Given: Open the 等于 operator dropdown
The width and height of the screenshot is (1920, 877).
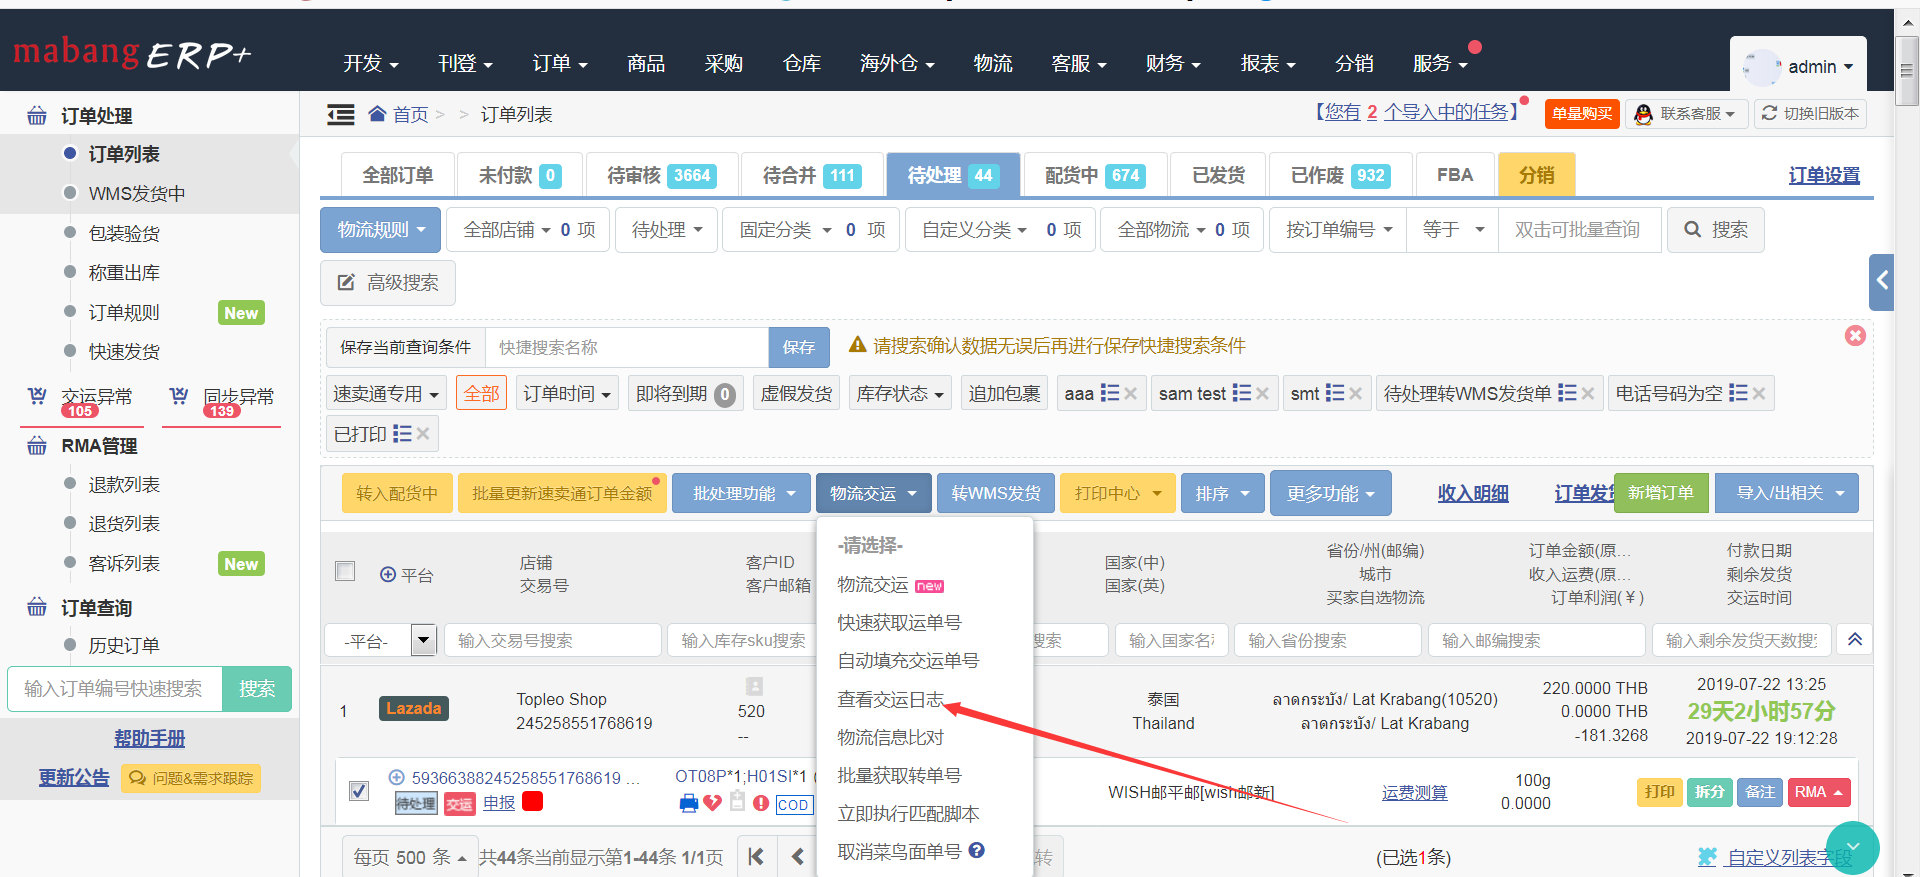Looking at the screenshot, I should [1452, 230].
